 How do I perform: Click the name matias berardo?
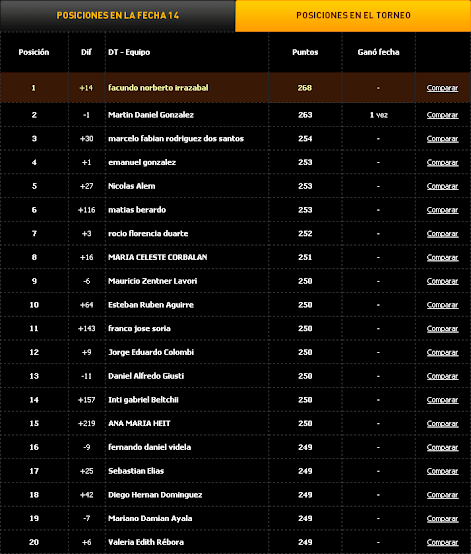coord(137,210)
